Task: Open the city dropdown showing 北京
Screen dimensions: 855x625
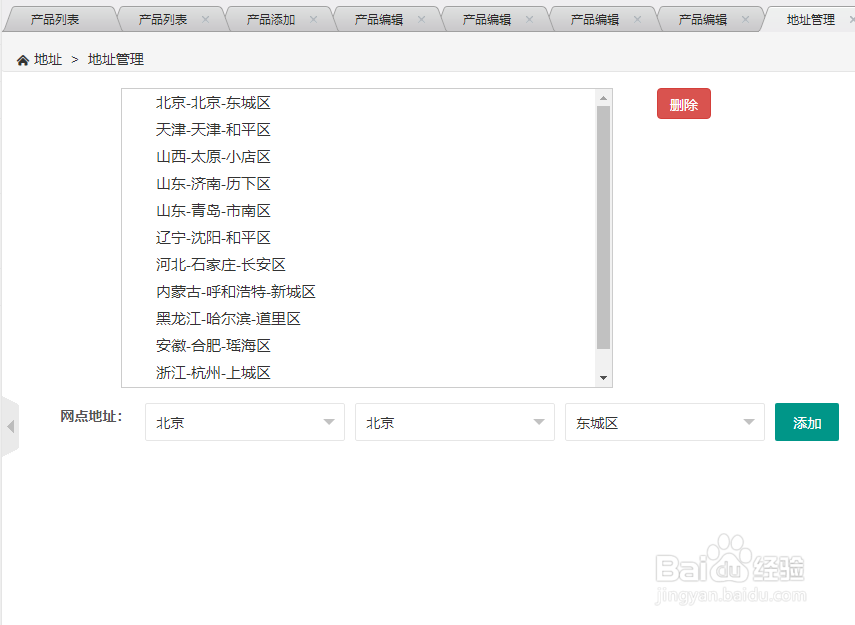Action: point(454,422)
